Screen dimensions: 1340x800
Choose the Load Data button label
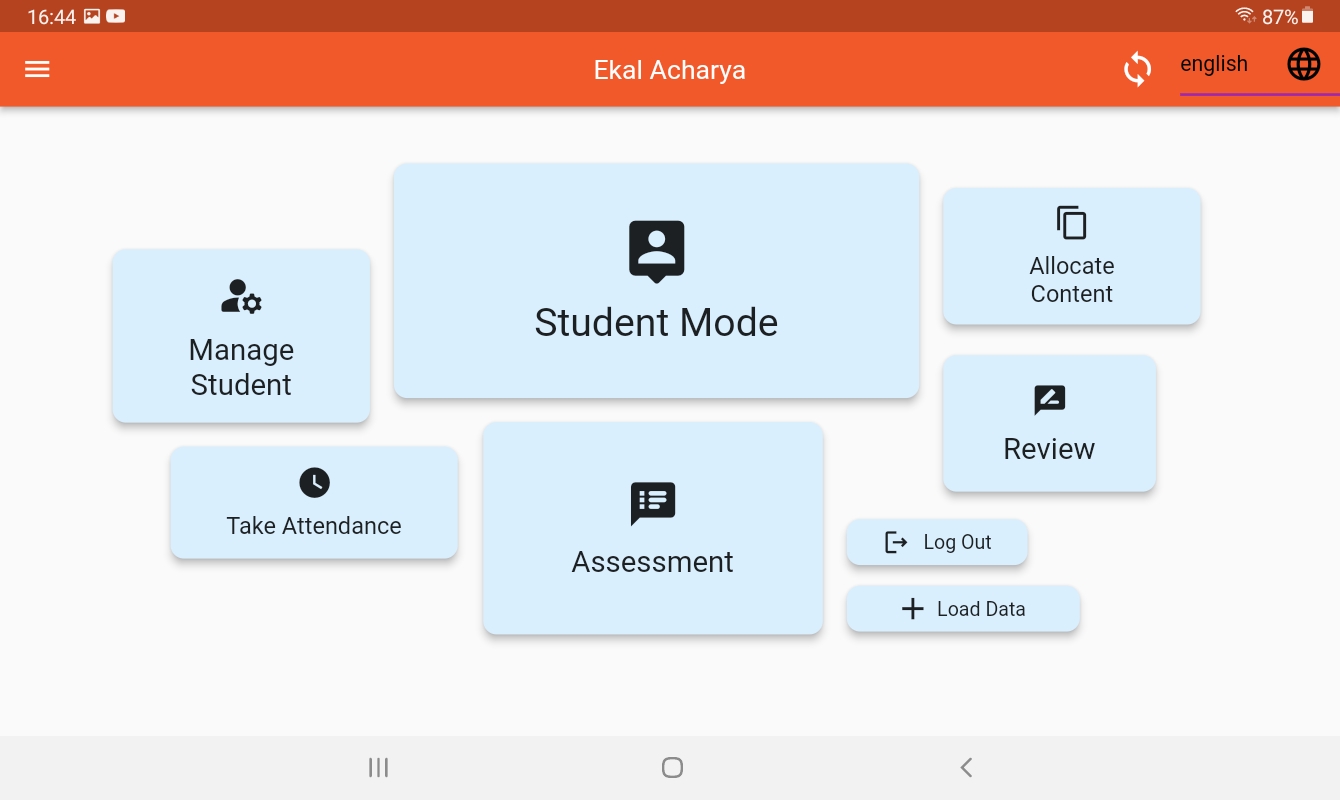pyautogui.click(x=981, y=609)
